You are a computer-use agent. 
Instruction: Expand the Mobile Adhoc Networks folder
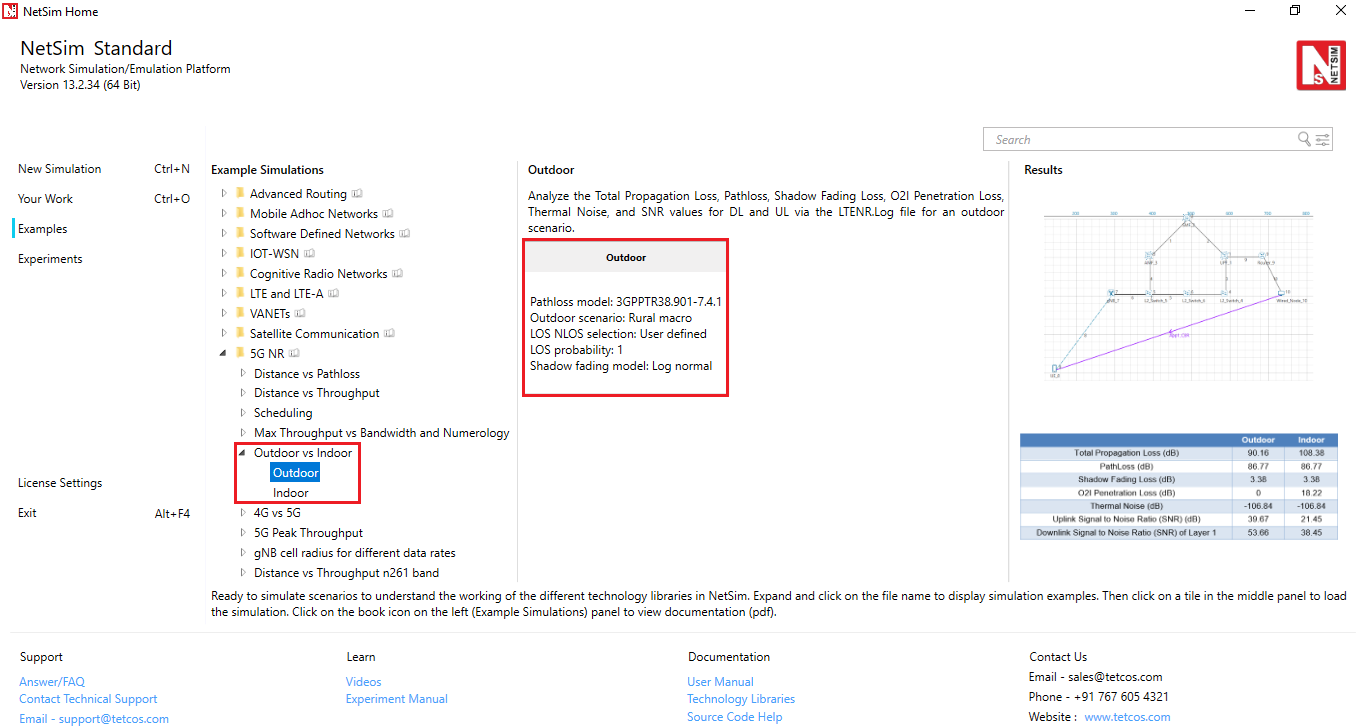pyautogui.click(x=224, y=214)
